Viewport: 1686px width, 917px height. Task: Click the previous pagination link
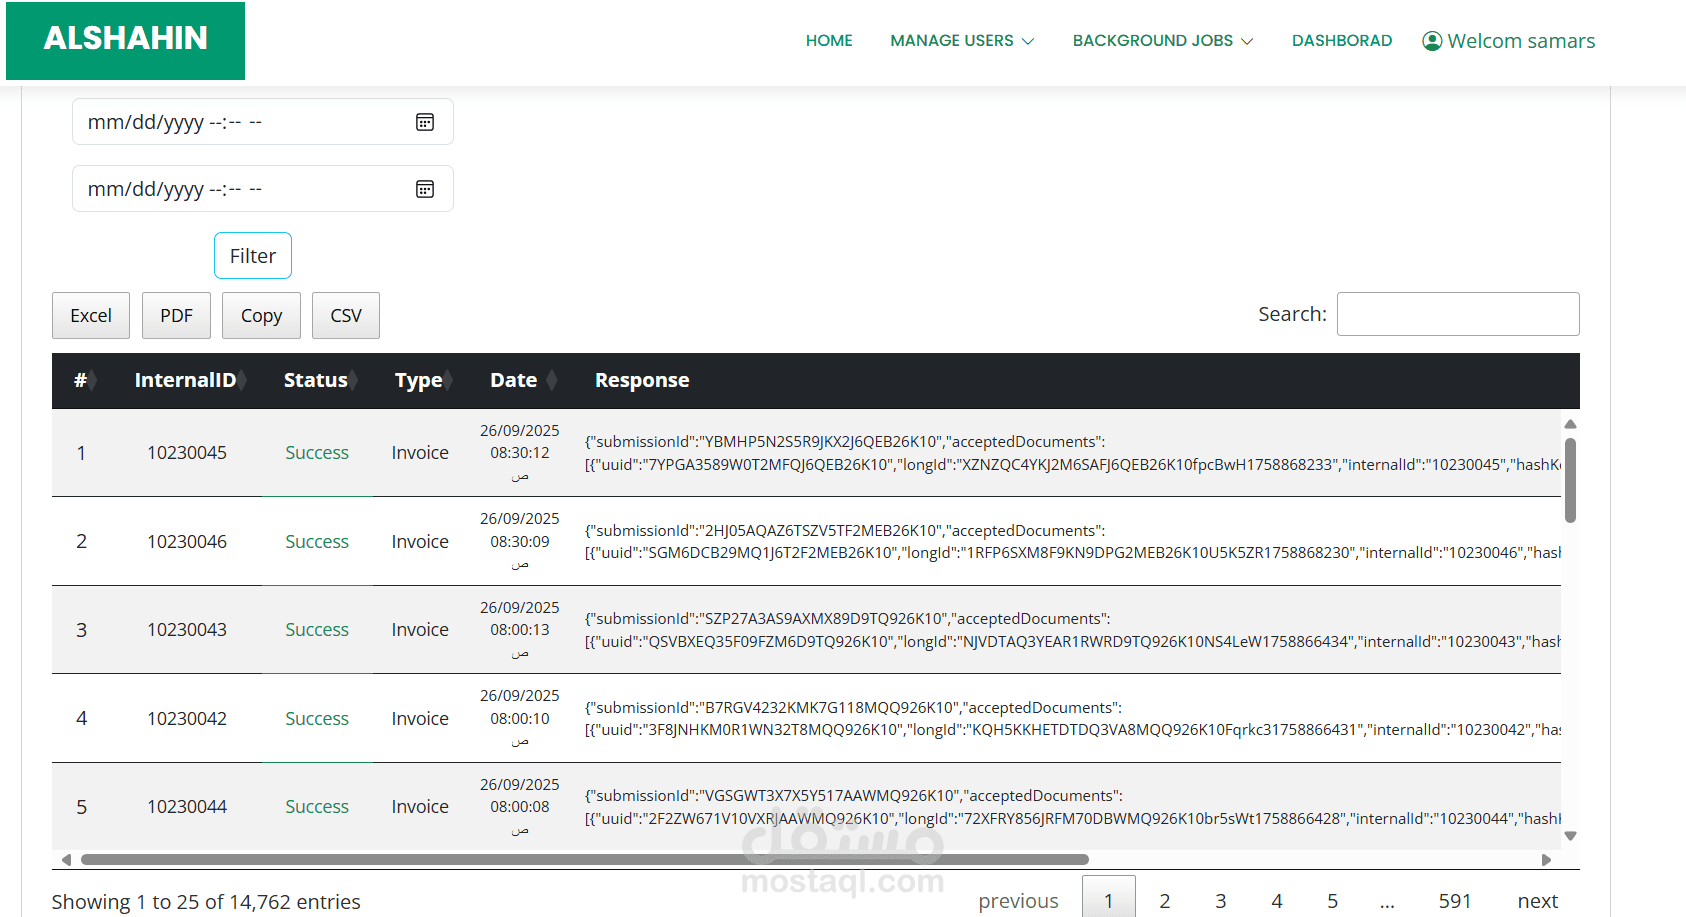coord(1018,900)
